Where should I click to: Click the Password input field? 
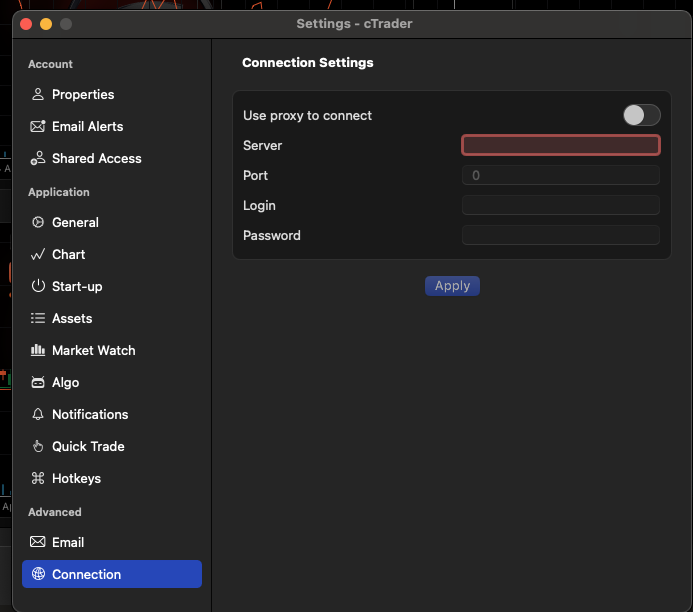[561, 236]
